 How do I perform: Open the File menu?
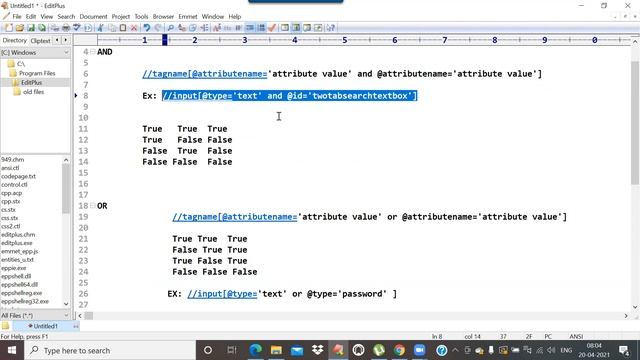pyautogui.click(x=17, y=16)
